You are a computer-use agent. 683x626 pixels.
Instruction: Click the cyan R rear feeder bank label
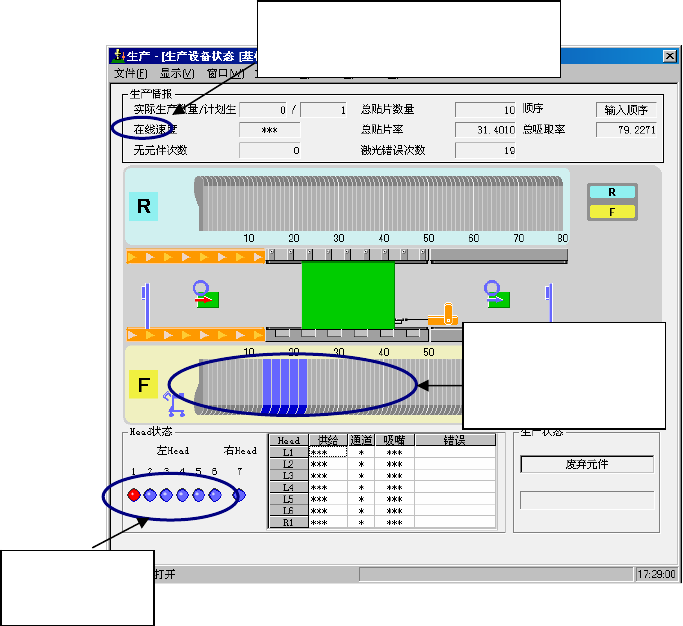143,206
